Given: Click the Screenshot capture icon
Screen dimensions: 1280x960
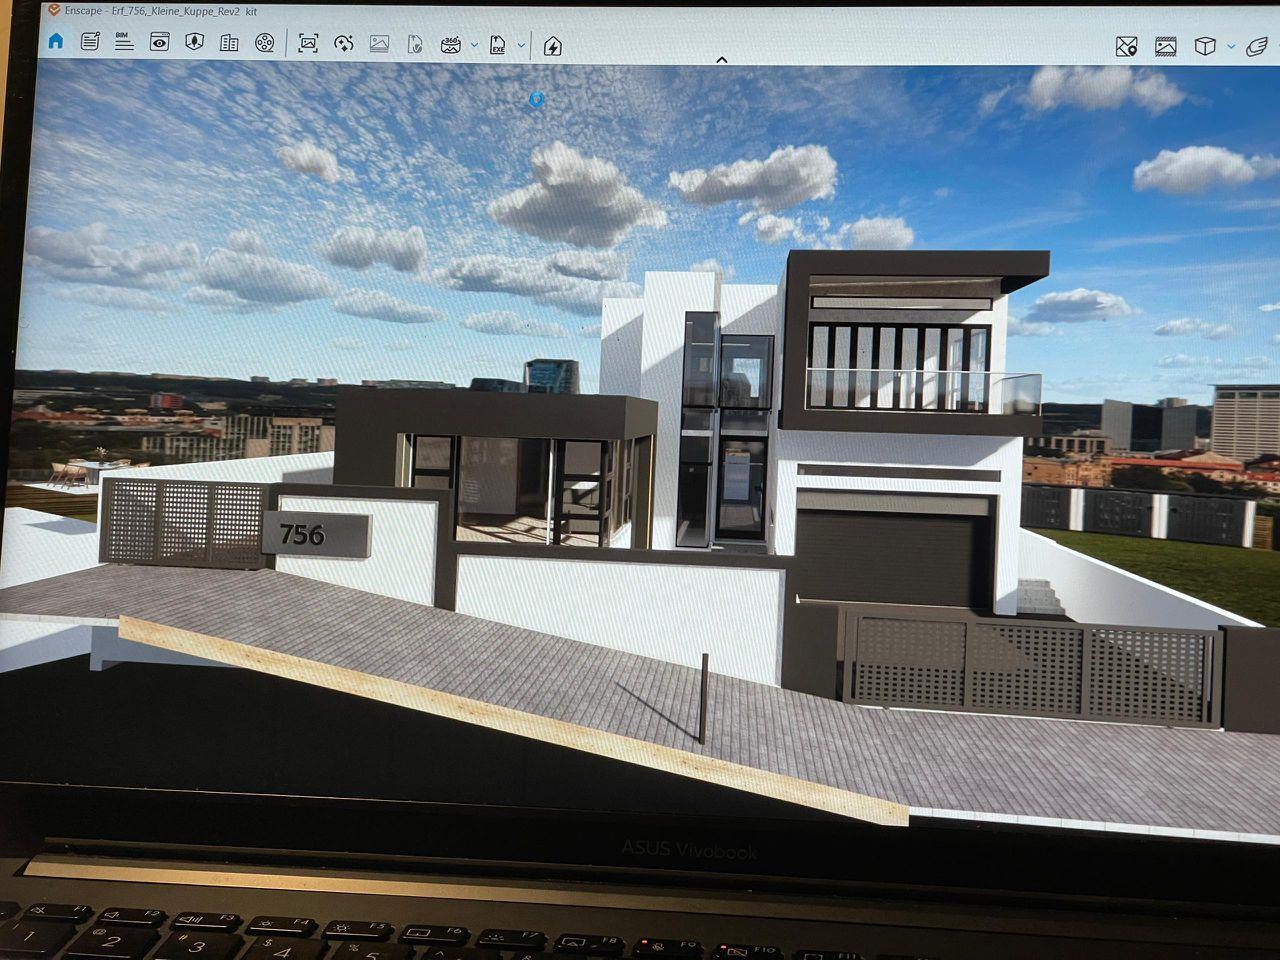Looking at the screenshot, I should pos(308,43).
